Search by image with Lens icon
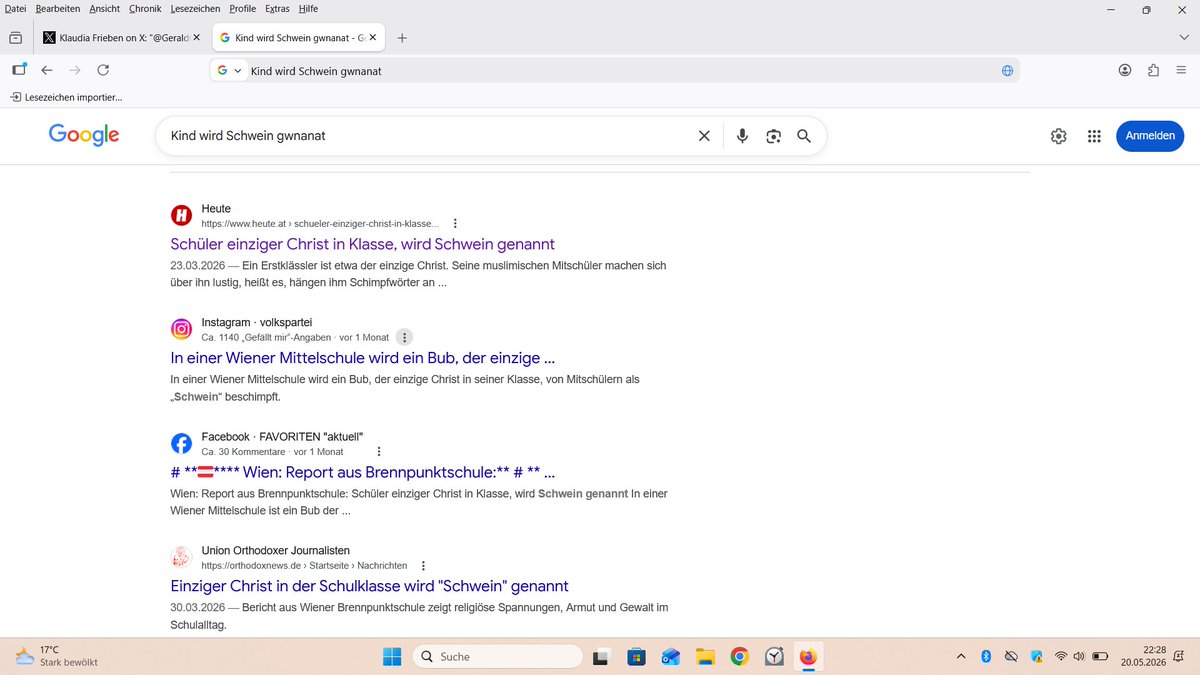The height and width of the screenshot is (675, 1200). click(773, 136)
